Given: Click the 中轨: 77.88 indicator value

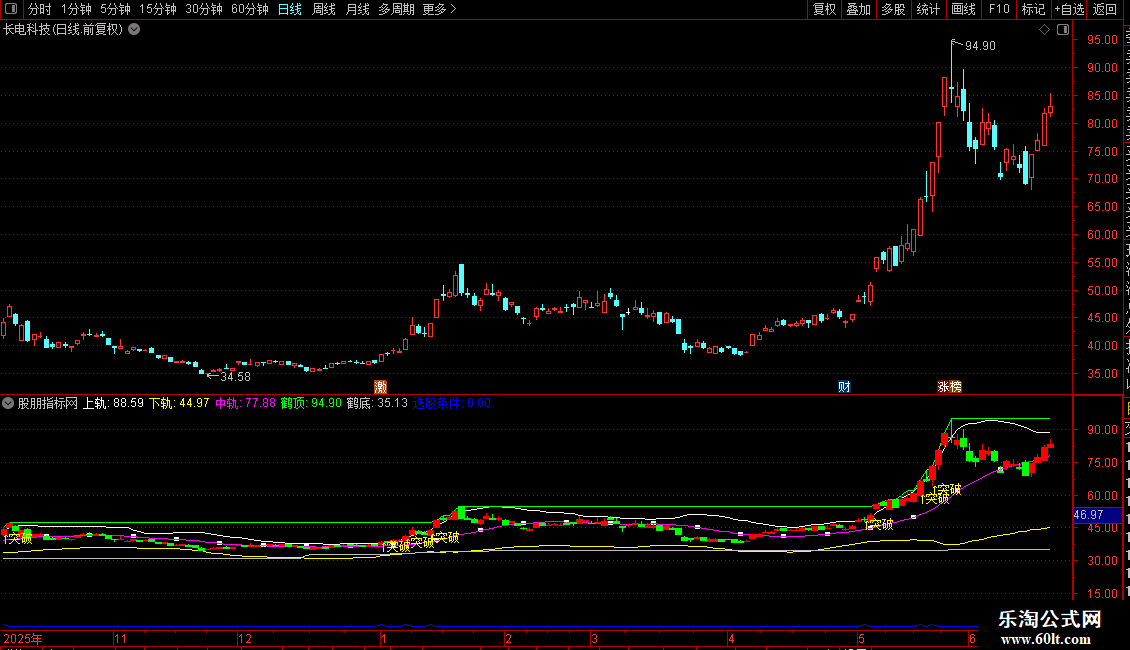Looking at the screenshot, I should 245,404.
